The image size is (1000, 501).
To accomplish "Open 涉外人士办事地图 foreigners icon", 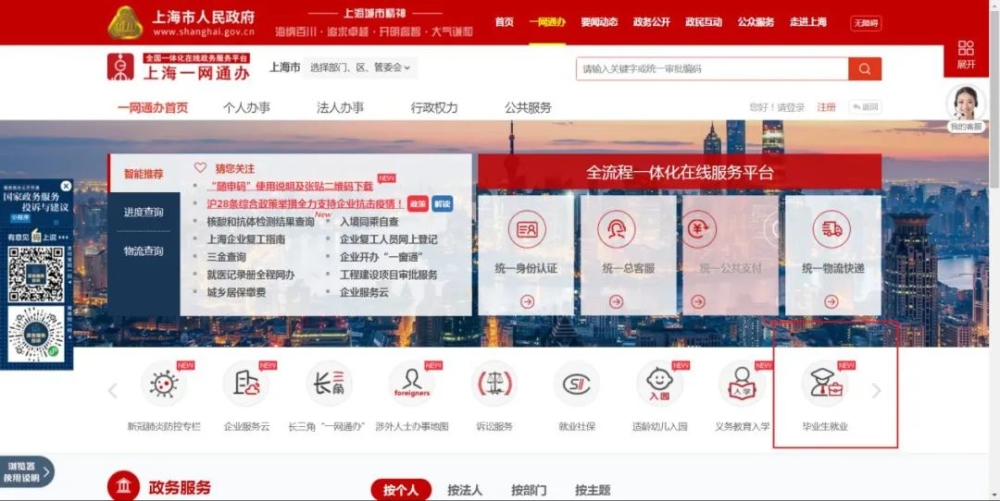I will [x=412, y=385].
